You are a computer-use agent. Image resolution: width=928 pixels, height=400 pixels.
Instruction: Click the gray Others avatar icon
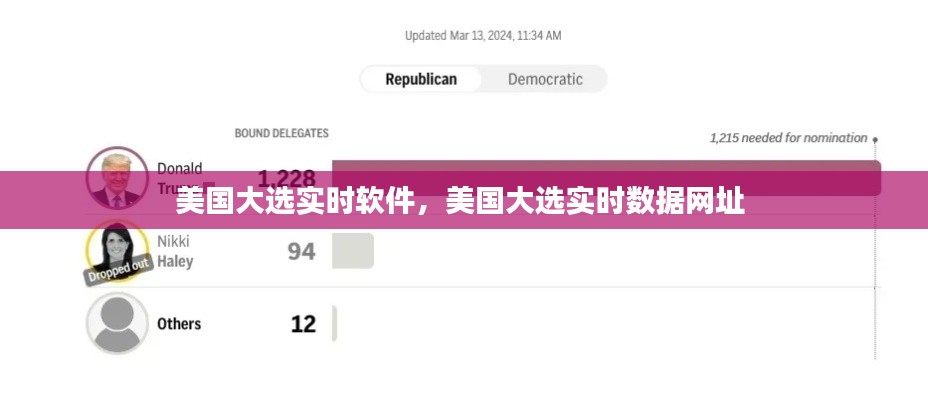117,324
